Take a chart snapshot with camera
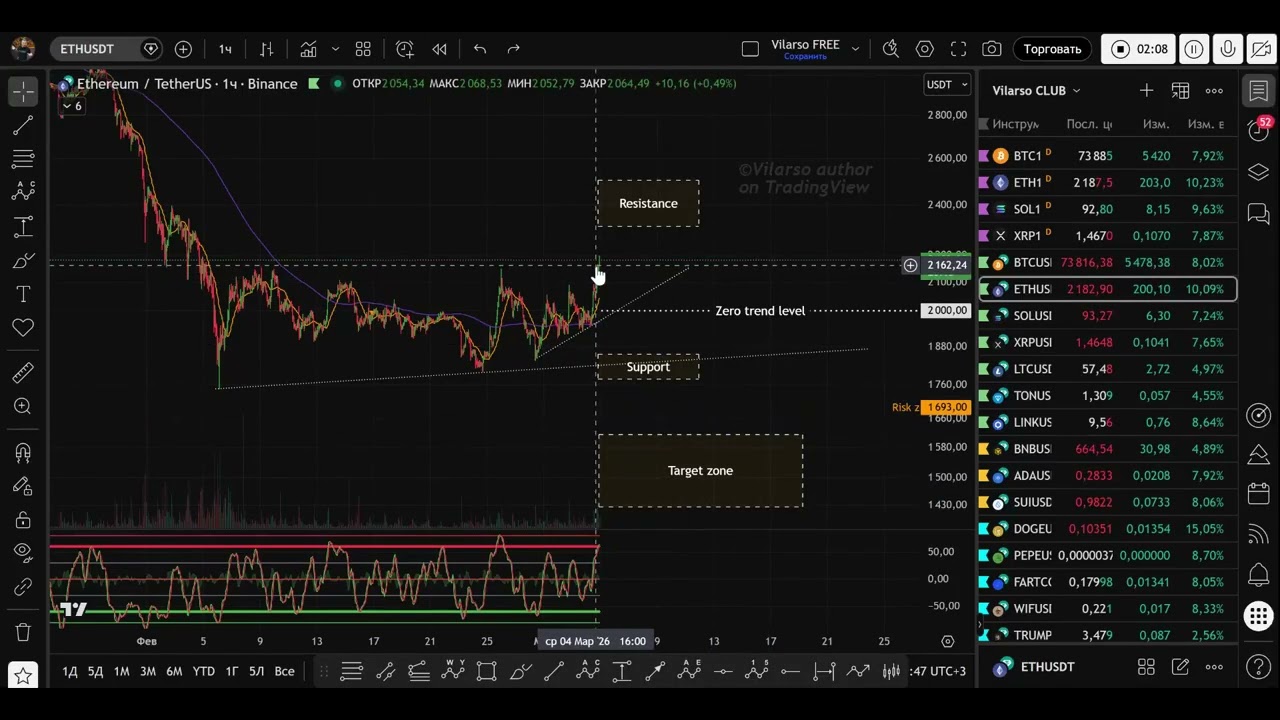1280x720 pixels. click(992, 49)
